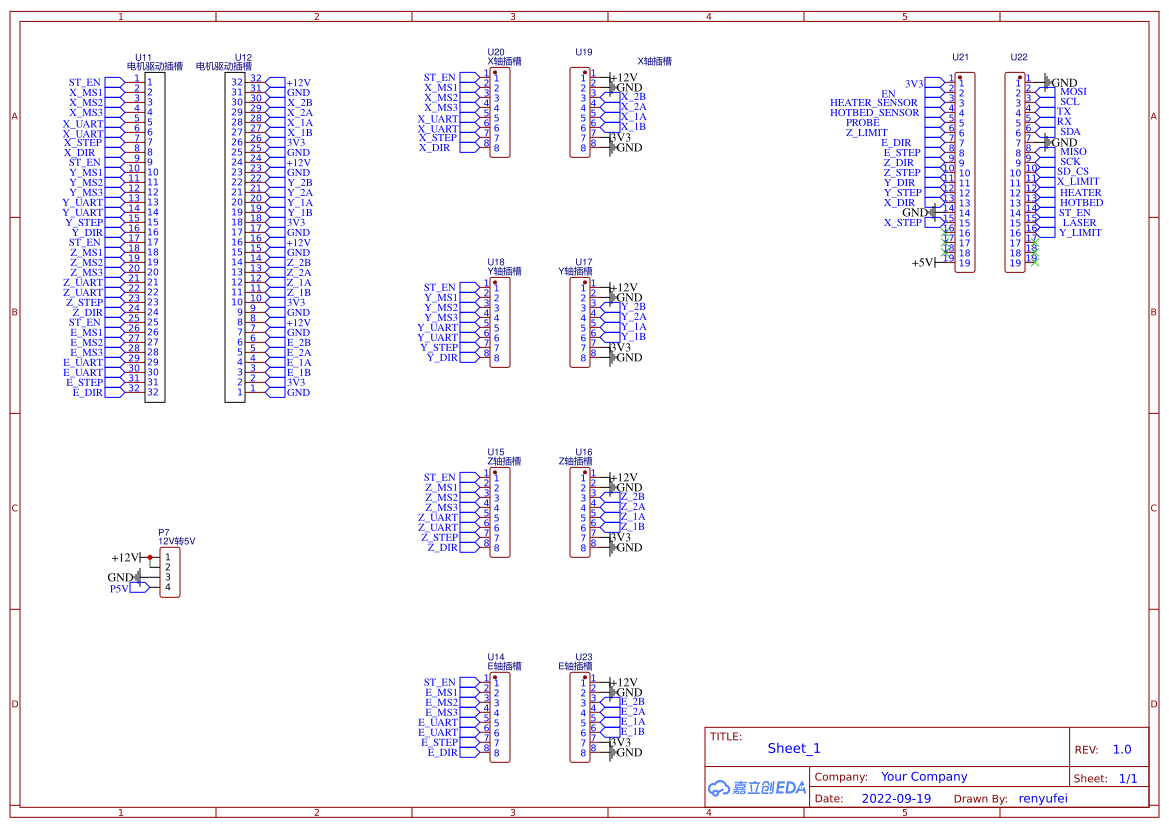Select the U11 motor driver socket body

click(155, 237)
